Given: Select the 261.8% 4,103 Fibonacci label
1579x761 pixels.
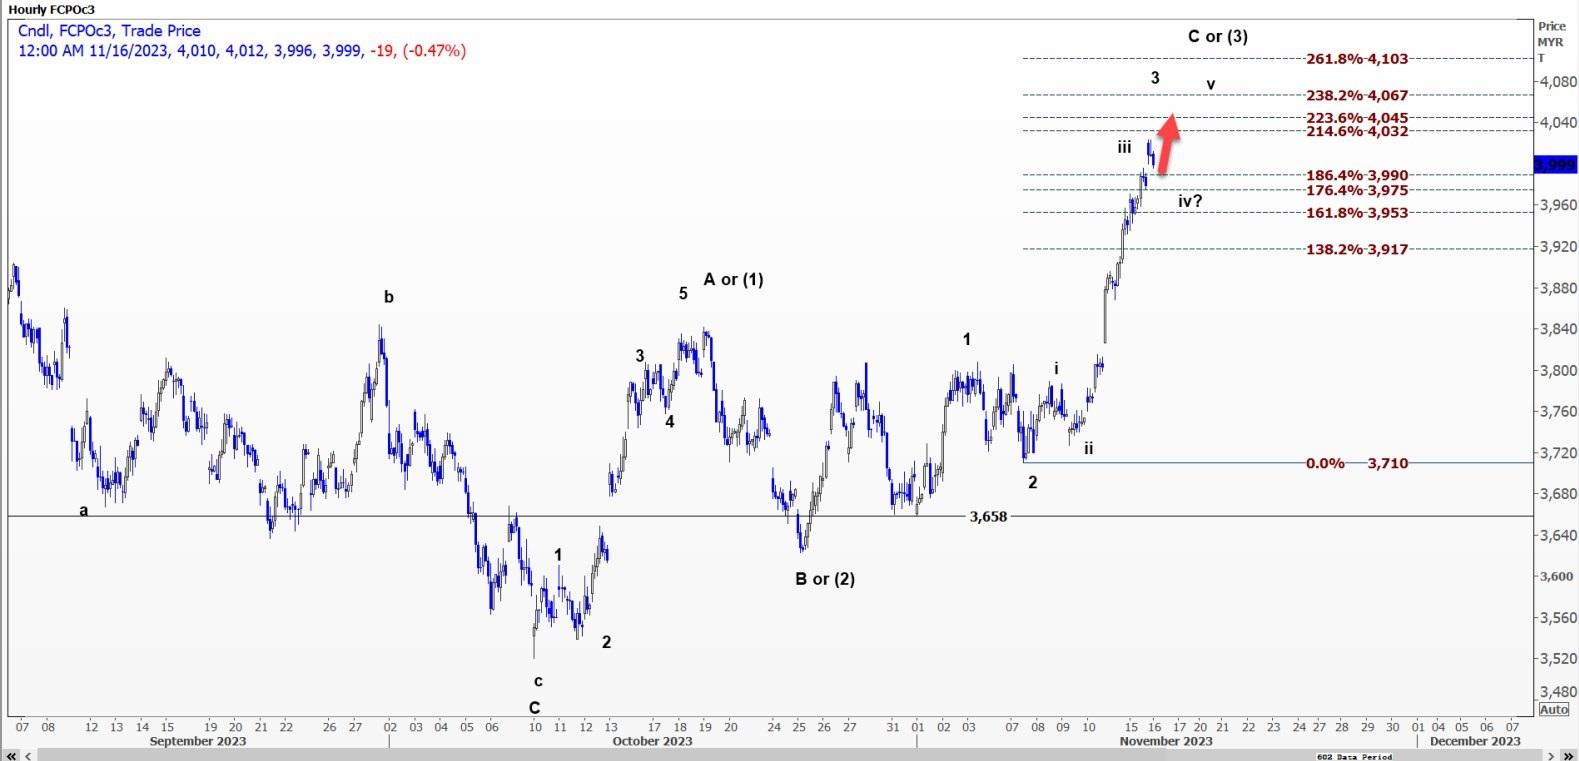Looking at the screenshot, I should click(1357, 59).
